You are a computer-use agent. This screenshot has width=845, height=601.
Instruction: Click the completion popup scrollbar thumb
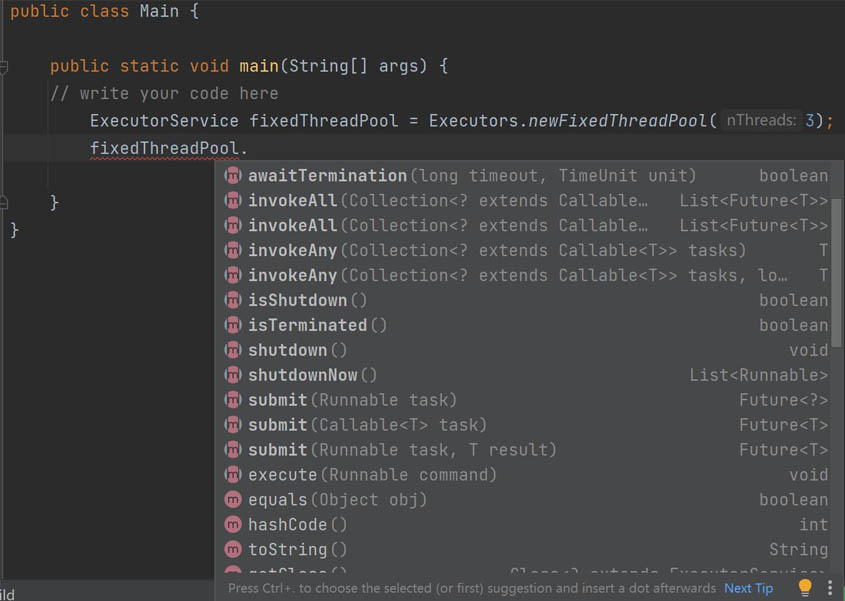[836, 273]
